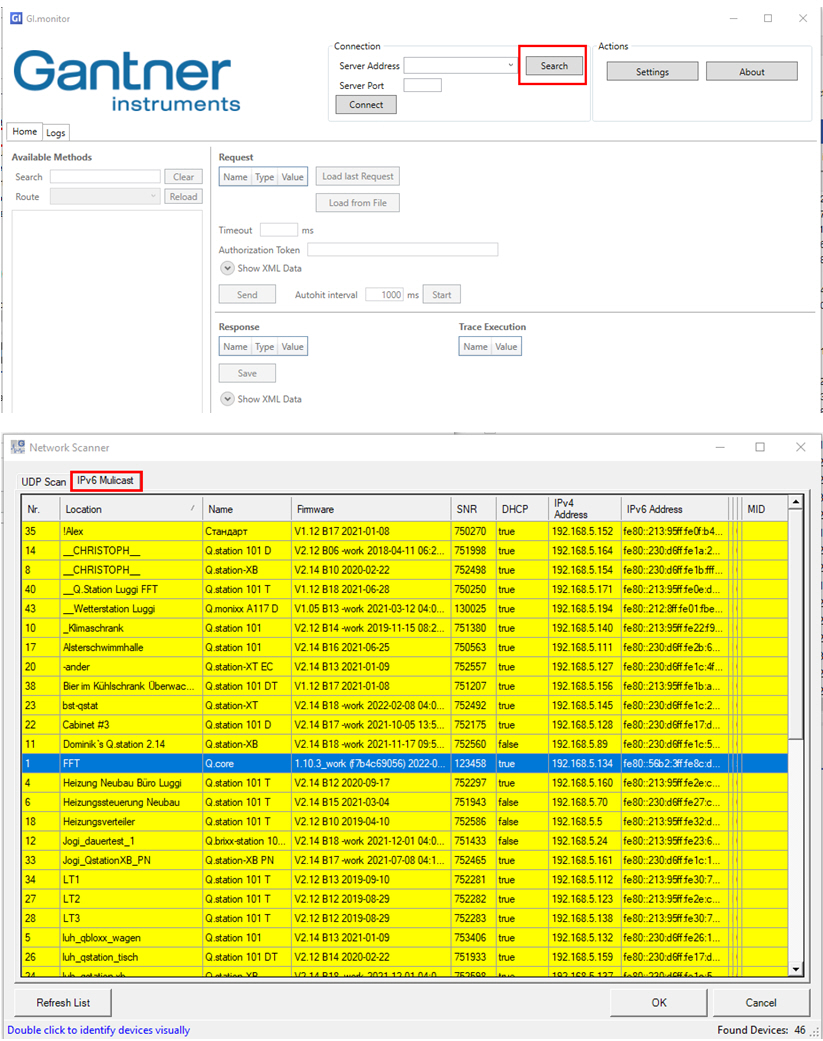Expand Show XML Data under Response
823x1041 pixels.
coord(228,399)
